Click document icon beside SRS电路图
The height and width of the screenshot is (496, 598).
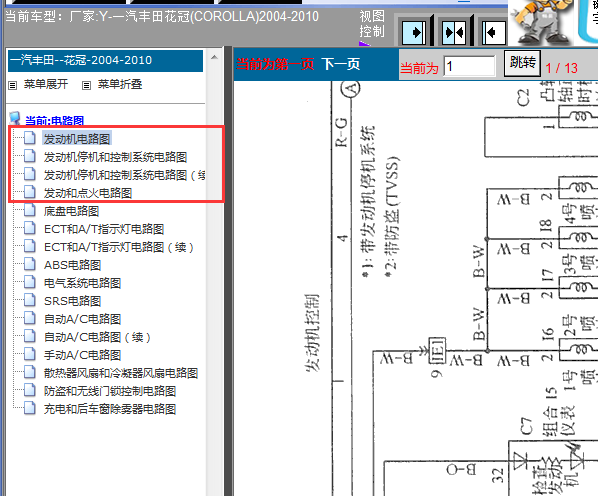30,300
